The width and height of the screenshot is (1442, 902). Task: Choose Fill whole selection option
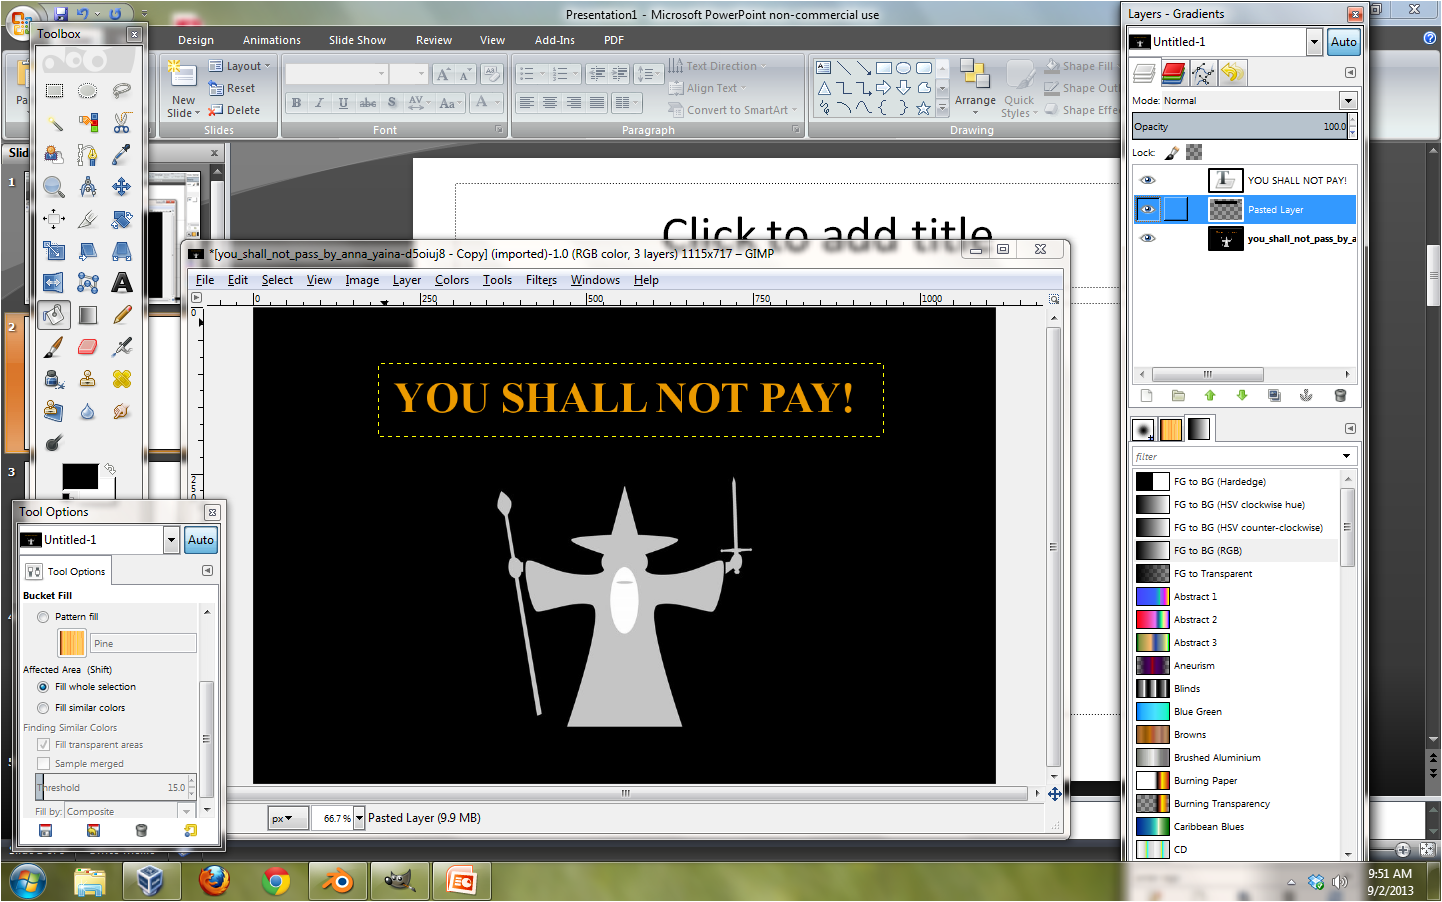[43, 687]
